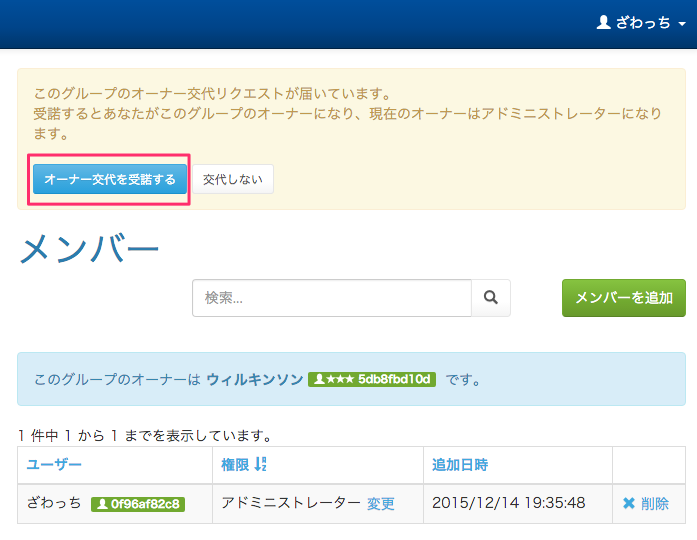Click the X icon in the delete column
The width and height of the screenshot is (697, 540).
pos(629,503)
